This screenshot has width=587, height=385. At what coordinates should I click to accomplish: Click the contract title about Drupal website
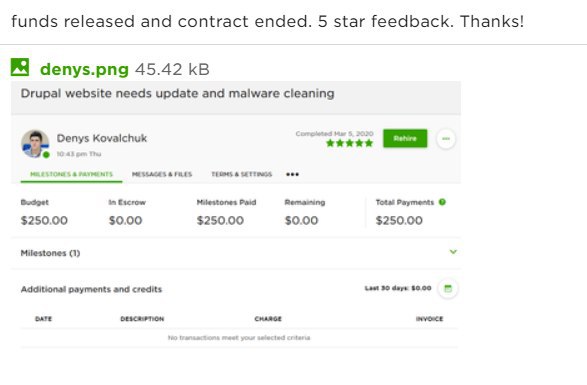pyautogui.click(x=177, y=93)
